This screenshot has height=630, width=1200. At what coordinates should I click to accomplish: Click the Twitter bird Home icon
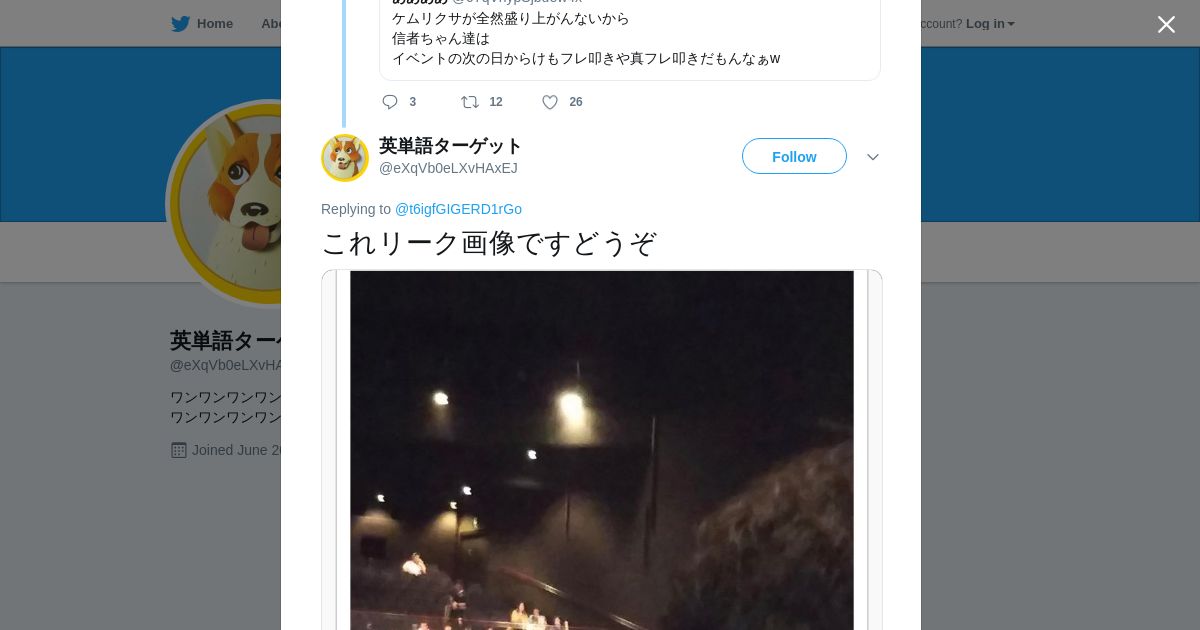tap(180, 24)
